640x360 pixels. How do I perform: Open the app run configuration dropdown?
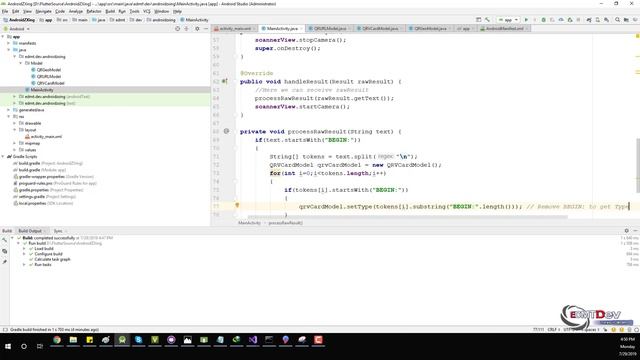click(x=508, y=20)
